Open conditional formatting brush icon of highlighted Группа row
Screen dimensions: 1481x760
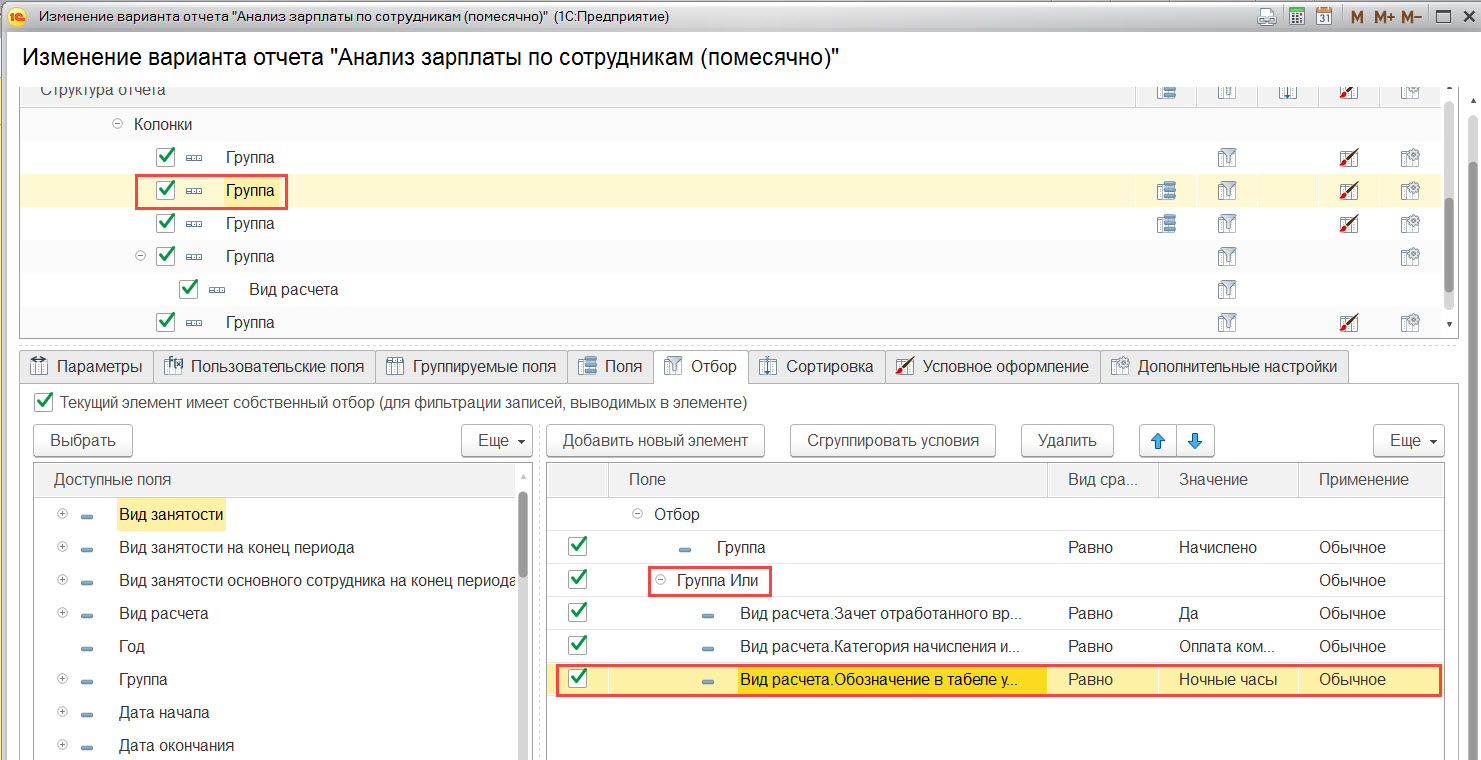1349,190
